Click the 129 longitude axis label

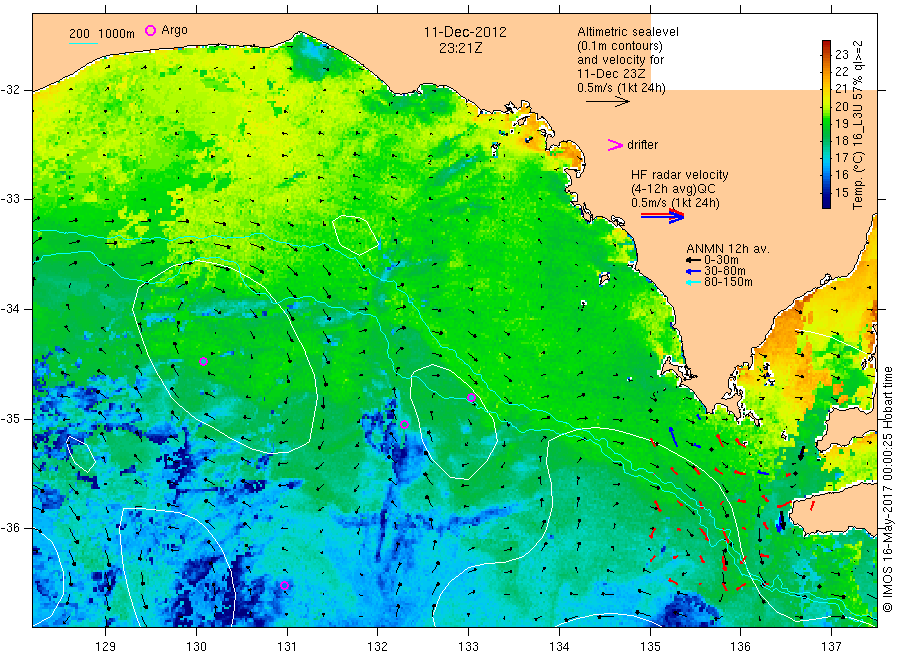(x=106, y=646)
